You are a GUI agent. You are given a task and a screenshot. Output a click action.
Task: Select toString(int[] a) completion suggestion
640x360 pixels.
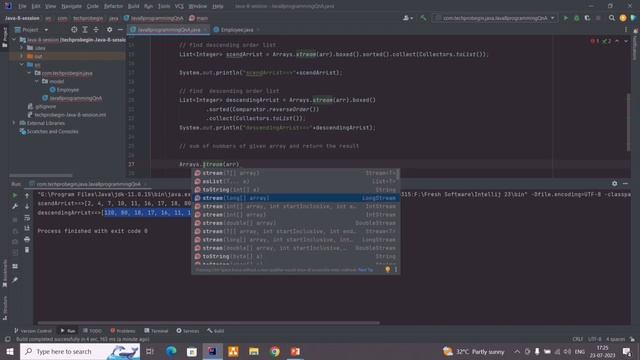tap(296, 190)
